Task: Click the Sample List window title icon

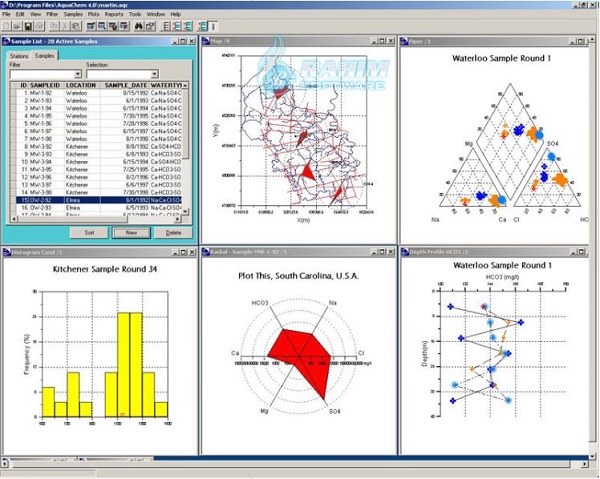Action: tap(7, 41)
